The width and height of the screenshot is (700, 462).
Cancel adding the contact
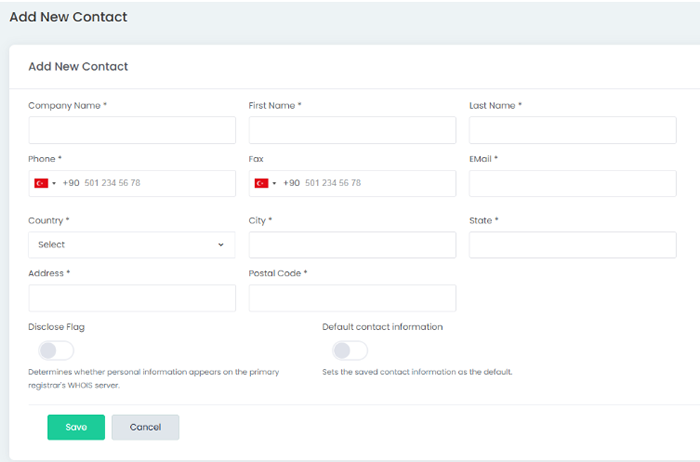(146, 427)
